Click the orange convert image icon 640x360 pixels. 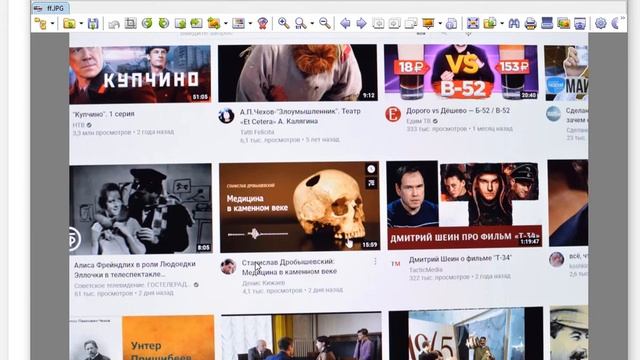[x=213, y=24]
